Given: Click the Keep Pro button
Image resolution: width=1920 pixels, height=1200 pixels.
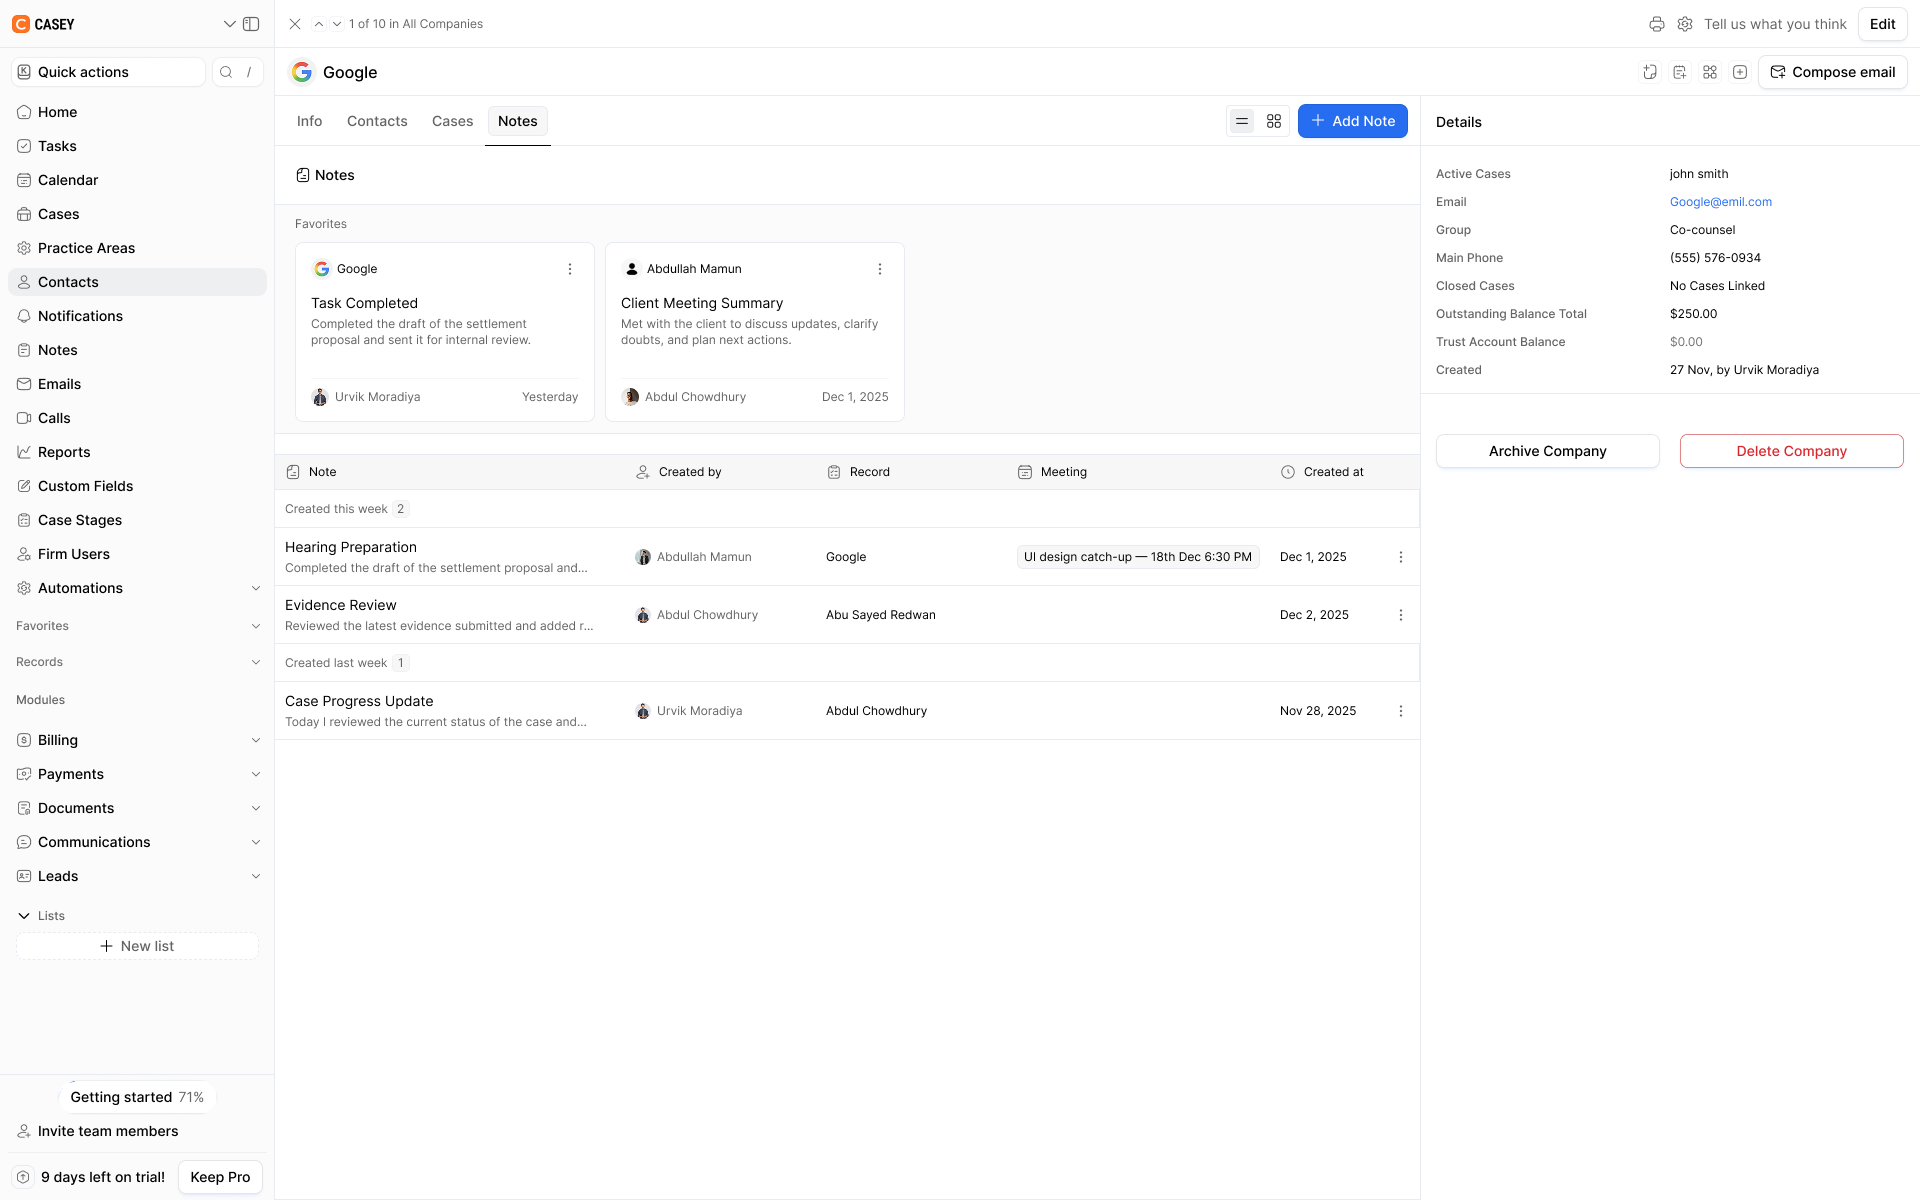Looking at the screenshot, I should (220, 1177).
